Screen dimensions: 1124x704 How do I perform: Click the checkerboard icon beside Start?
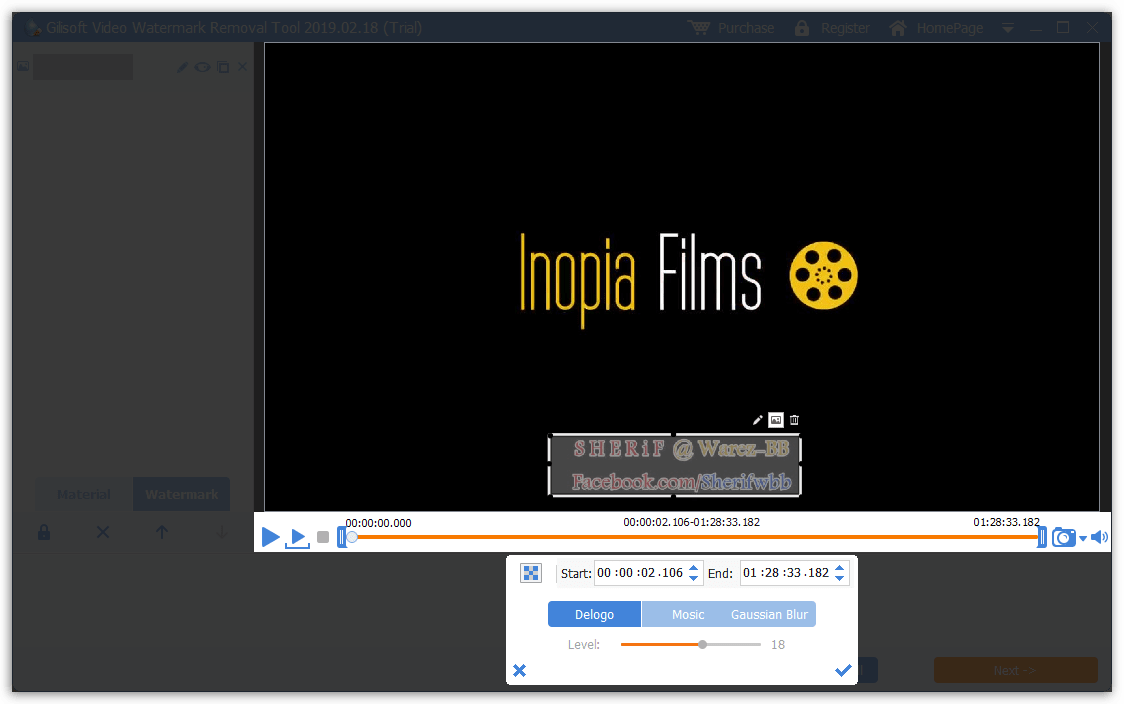(x=531, y=573)
